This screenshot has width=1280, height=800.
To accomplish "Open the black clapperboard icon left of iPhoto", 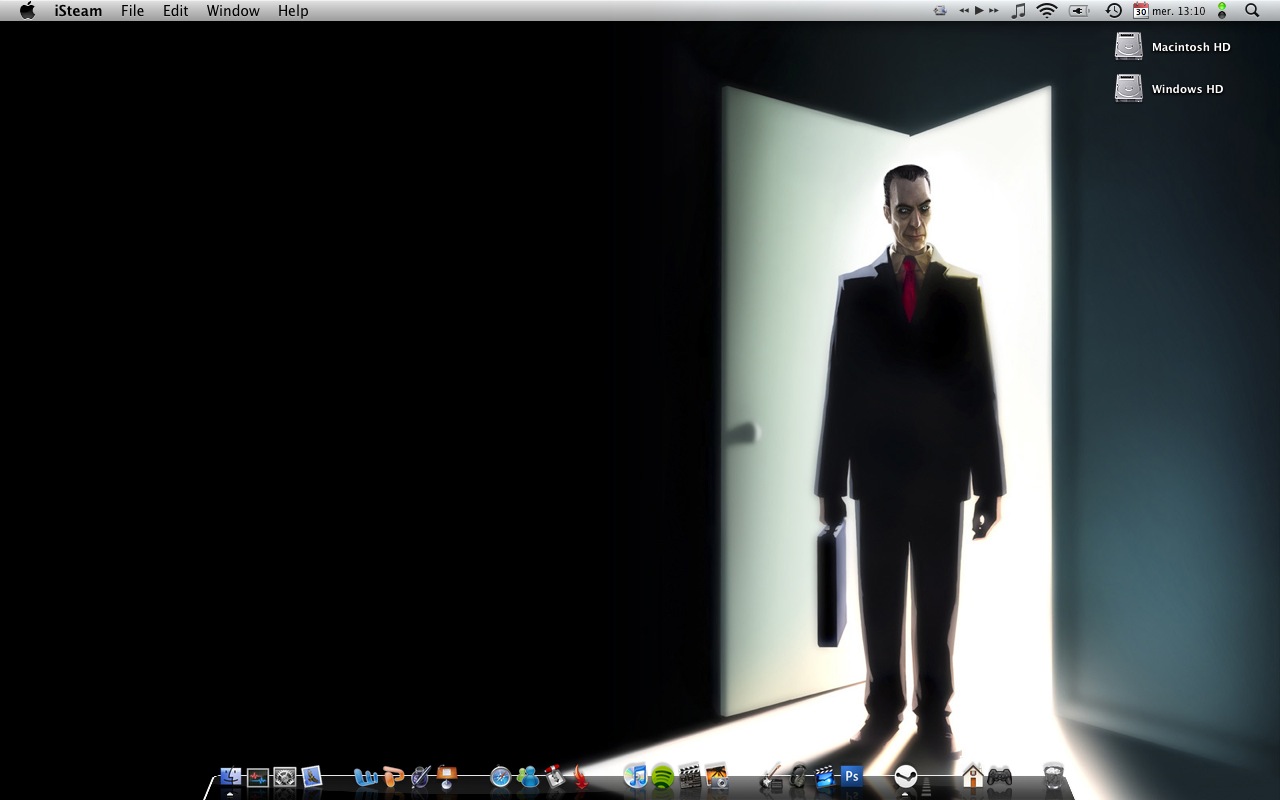I will (x=690, y=777).
